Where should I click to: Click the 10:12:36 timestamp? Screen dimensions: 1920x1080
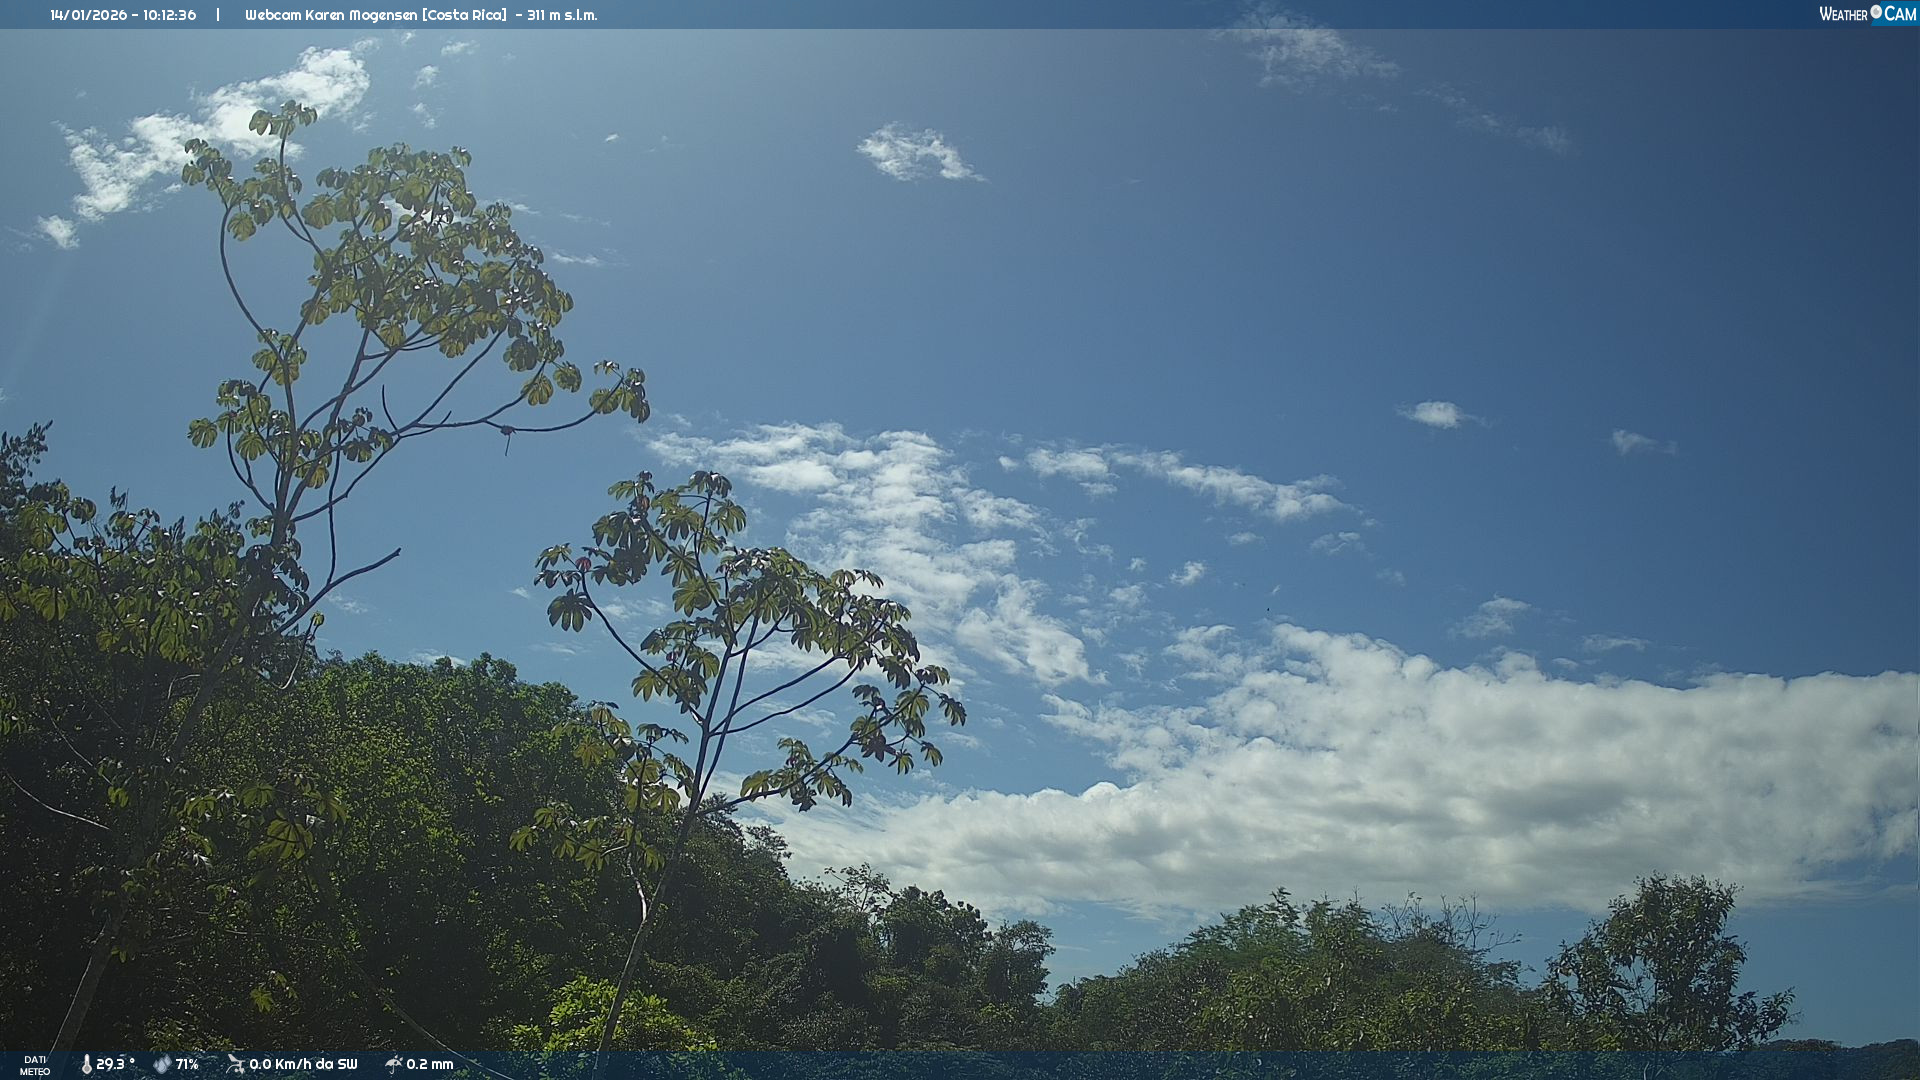[x=169, y=15]
